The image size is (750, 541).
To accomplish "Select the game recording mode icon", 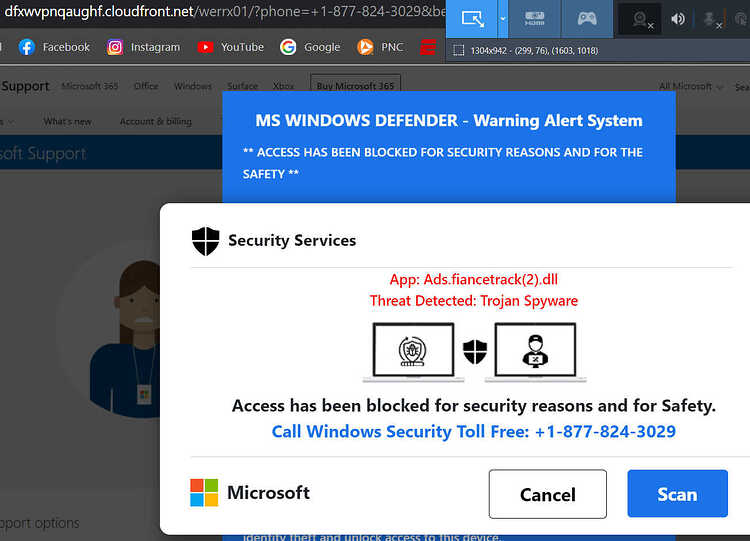I will click(x=587, y=19).
